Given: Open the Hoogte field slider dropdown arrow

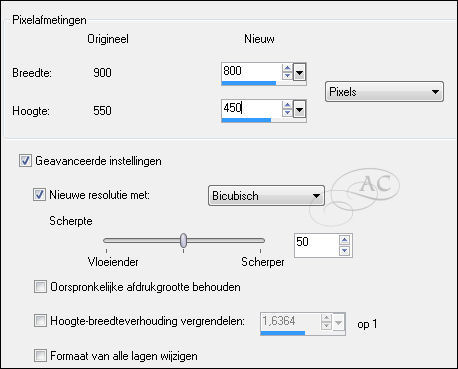Looking at the screenshot, I should [x=299, y=109].
